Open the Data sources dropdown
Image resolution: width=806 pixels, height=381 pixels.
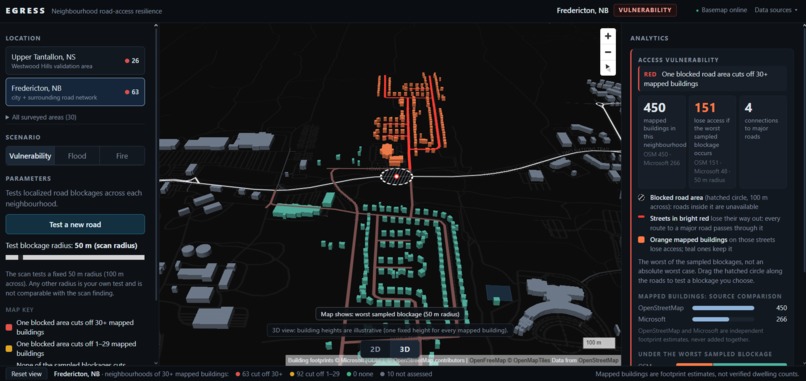[775, 10]
